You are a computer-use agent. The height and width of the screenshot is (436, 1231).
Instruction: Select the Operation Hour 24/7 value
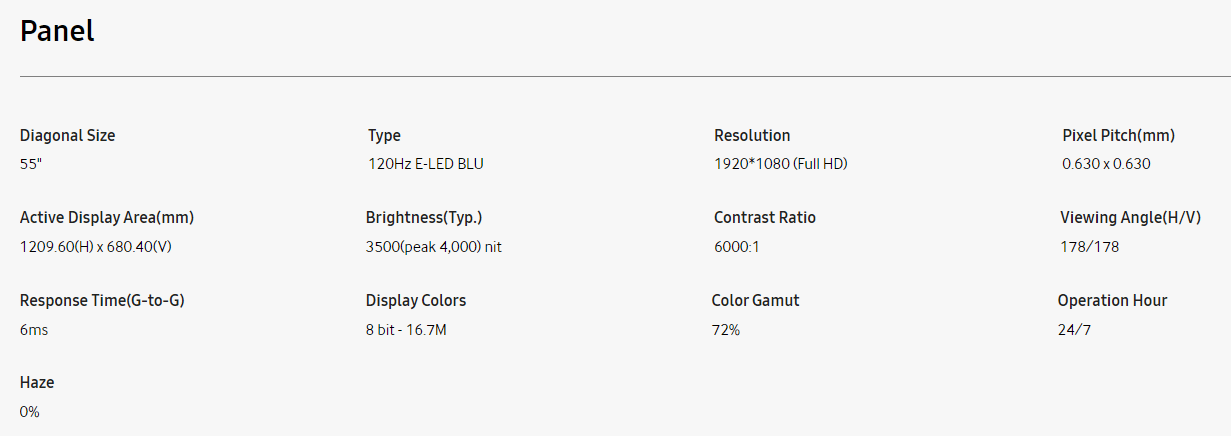pyautogui.click(x=1074, y=329)
